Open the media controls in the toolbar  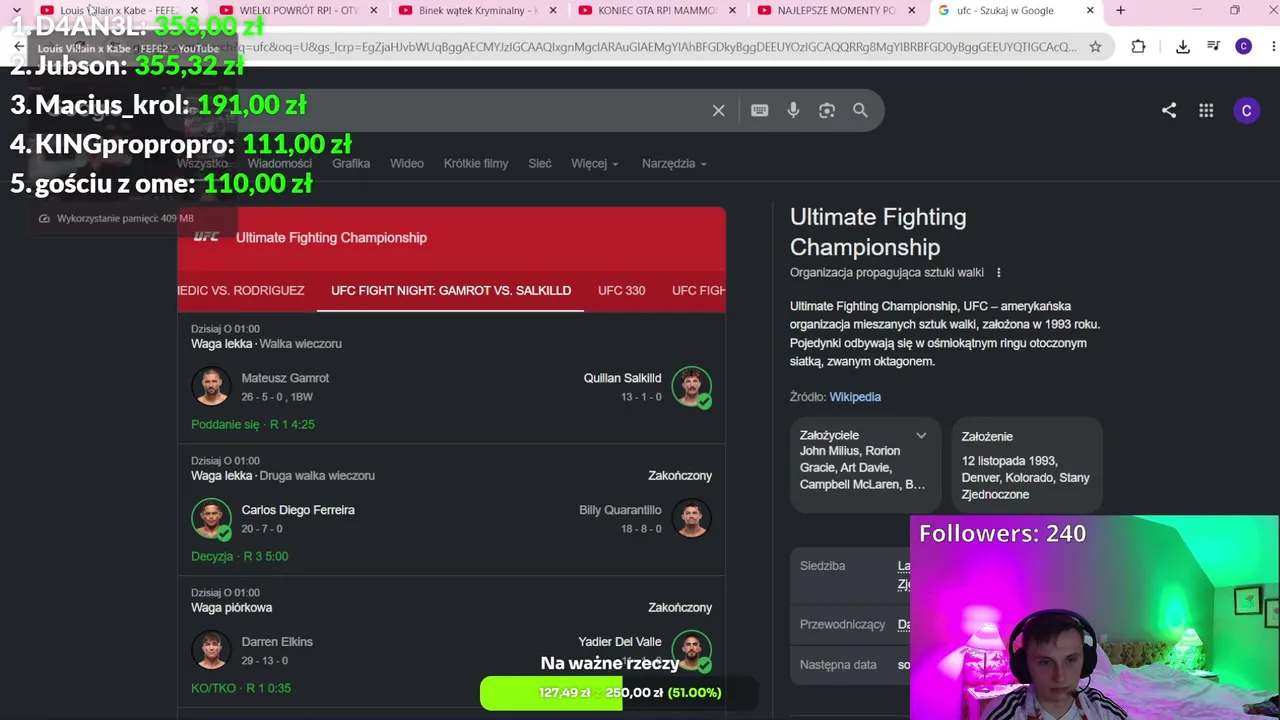1213,46
